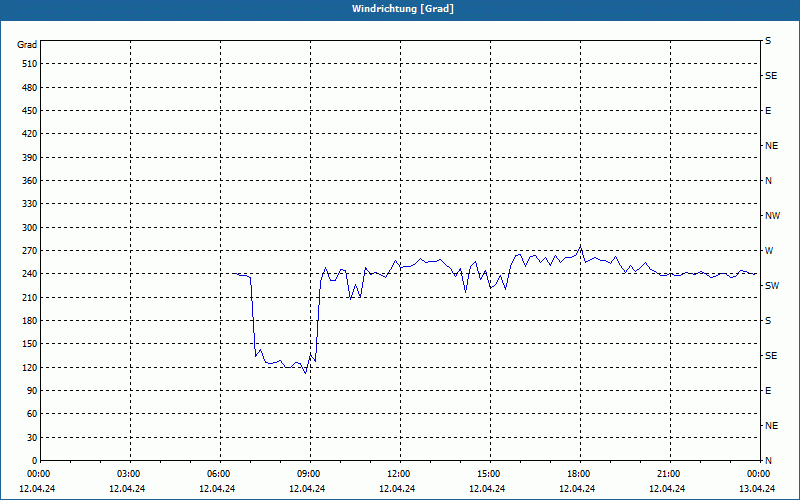Viewport: 800px width, 500px height.
Task: Click the lowest dip of the blue line
Action: tap(305, 373)
